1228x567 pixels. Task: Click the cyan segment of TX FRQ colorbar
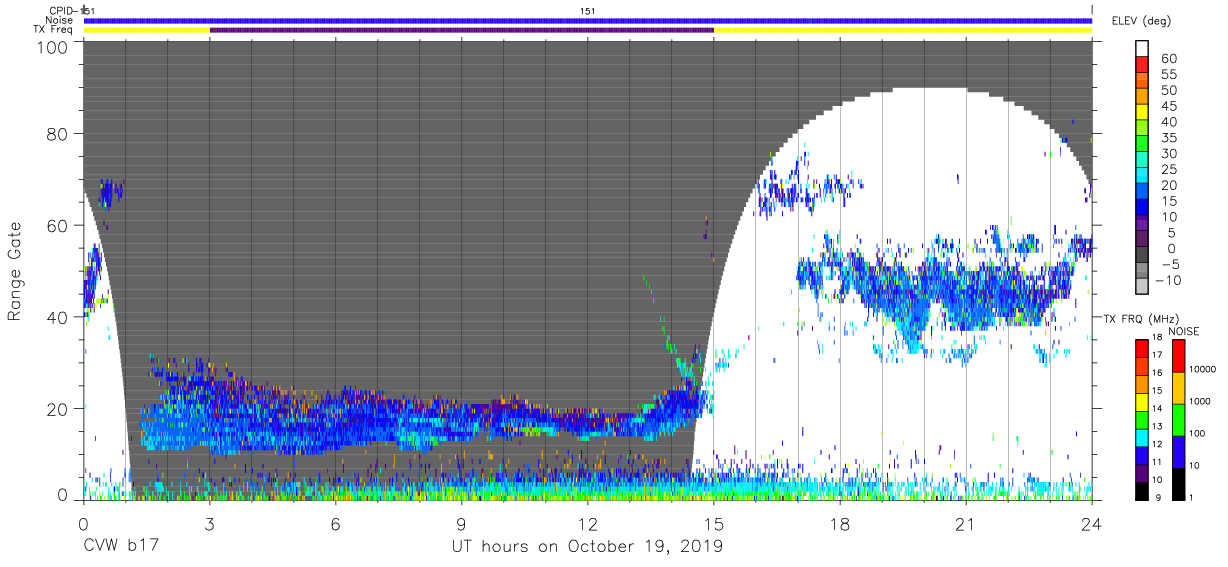pos(1141,438)
